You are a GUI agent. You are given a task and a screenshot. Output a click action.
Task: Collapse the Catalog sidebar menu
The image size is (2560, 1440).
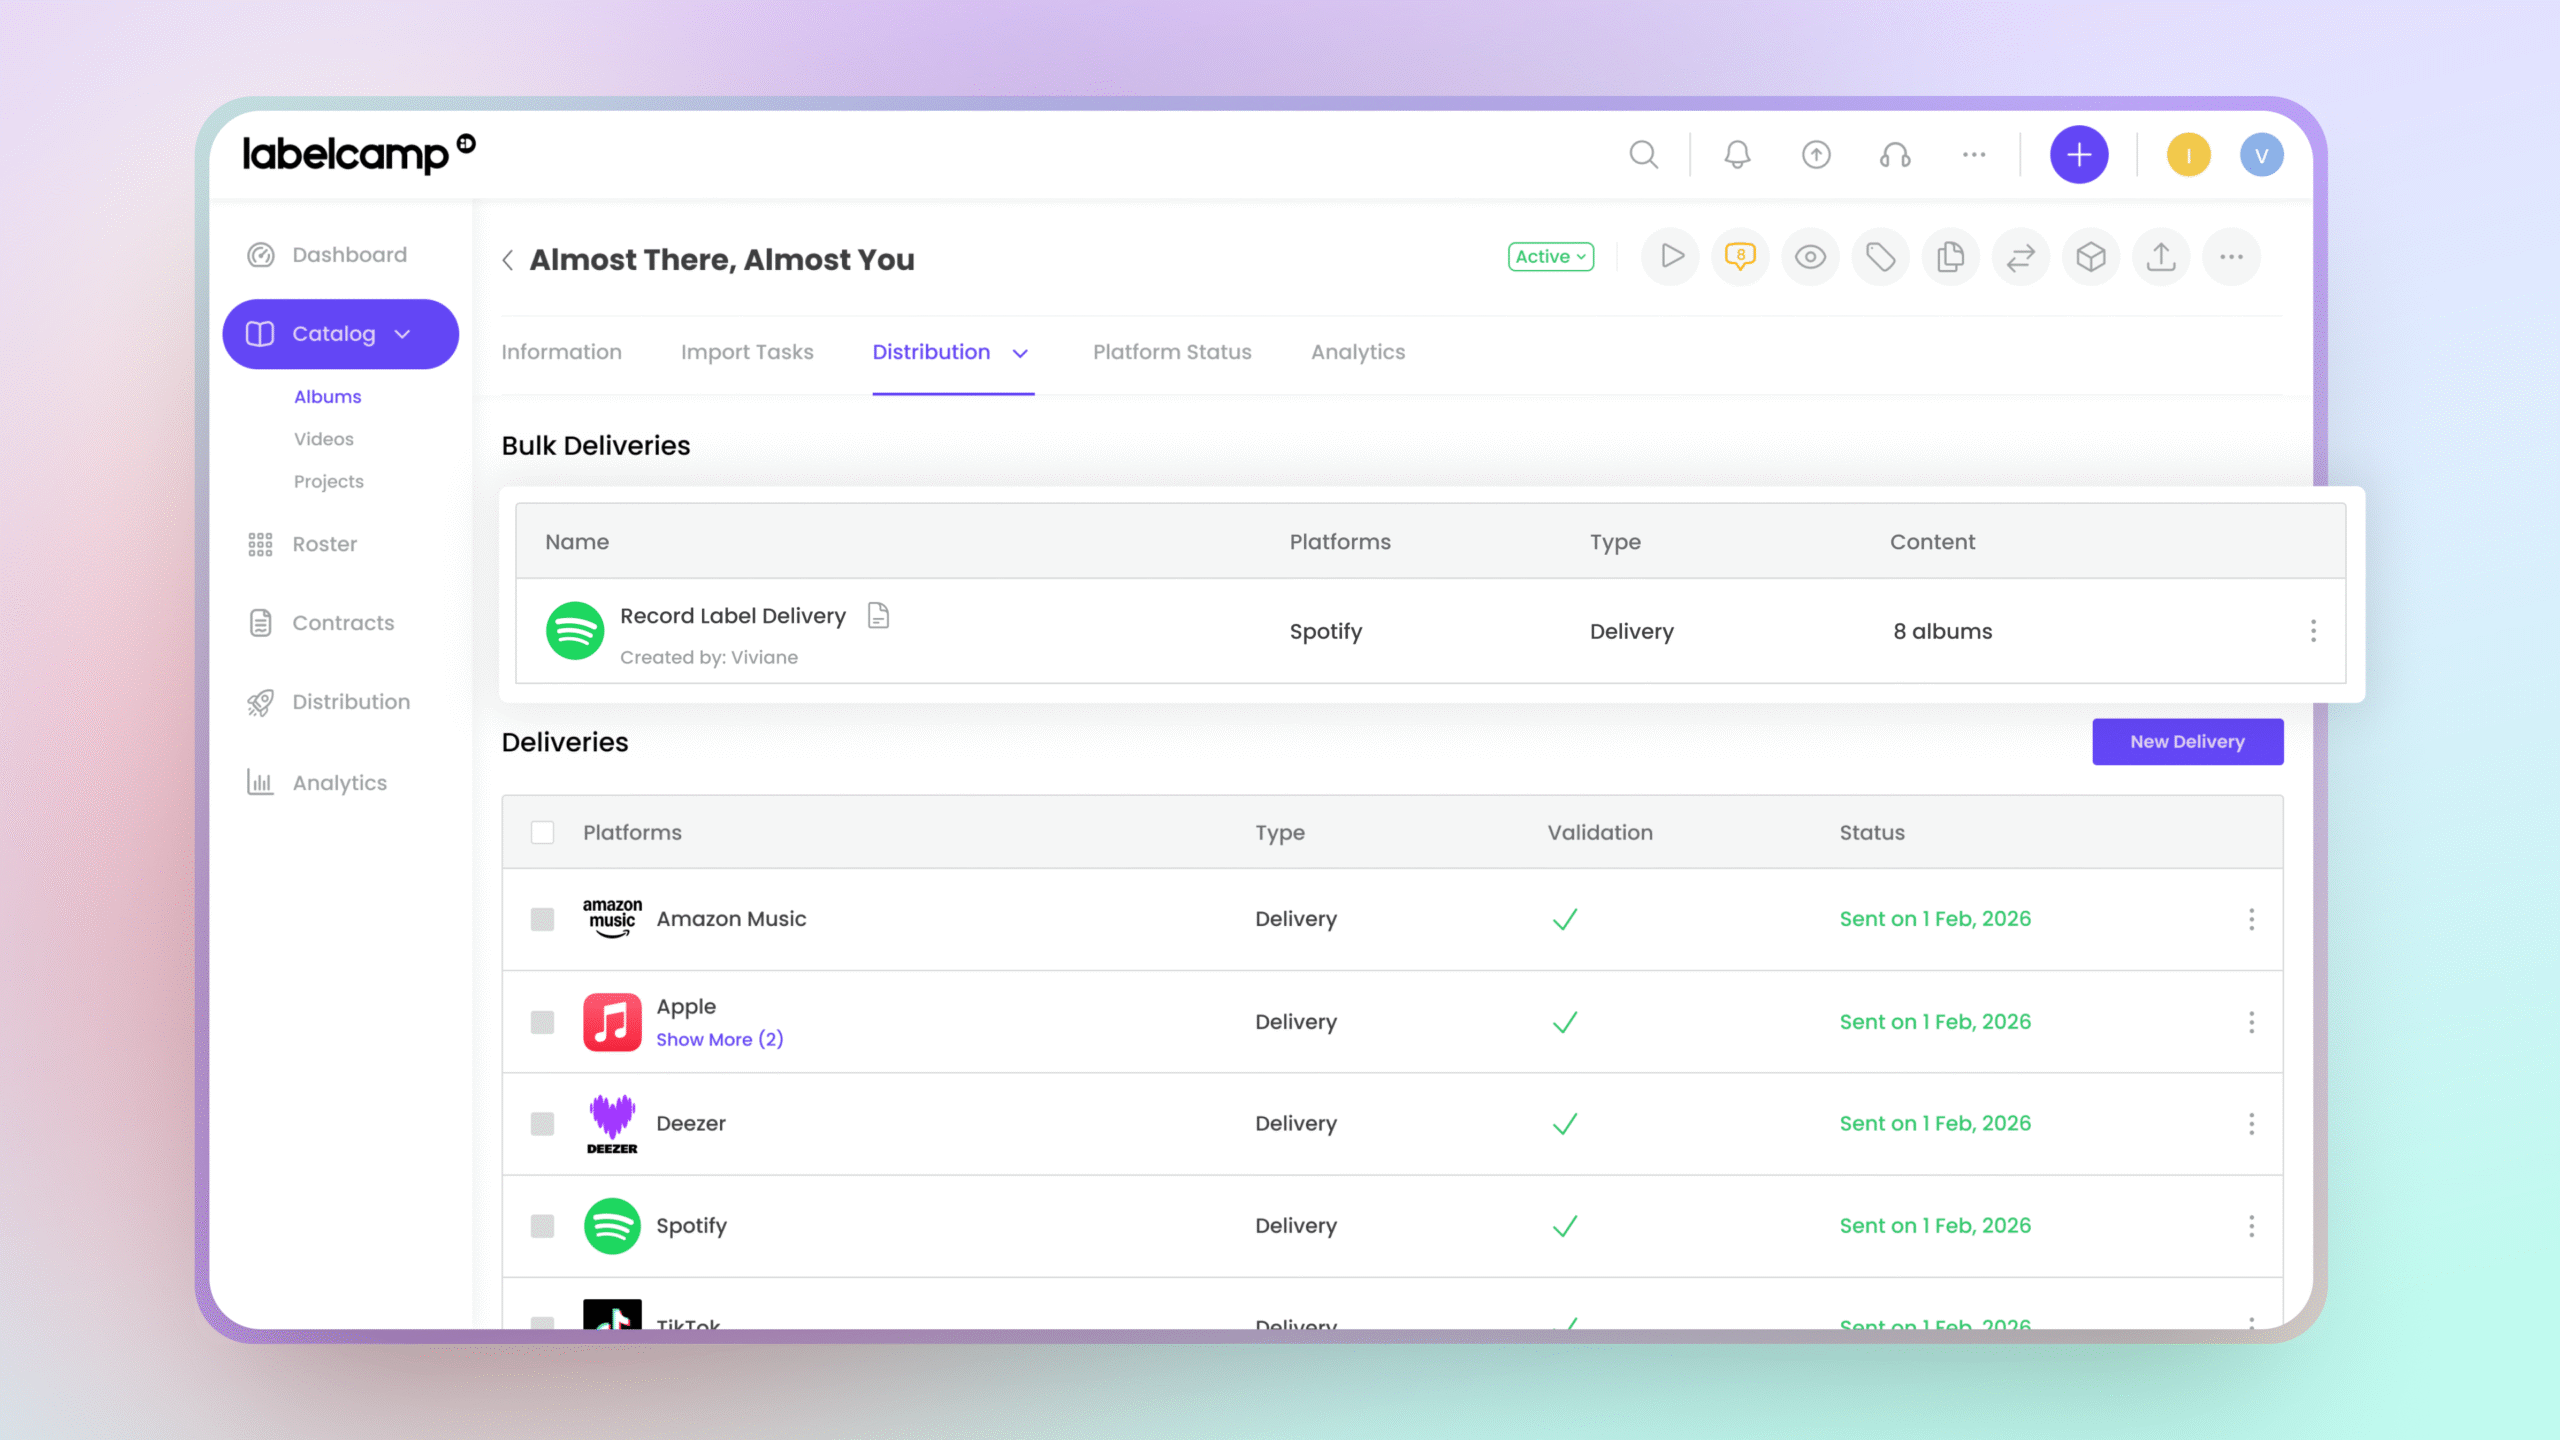402,334
